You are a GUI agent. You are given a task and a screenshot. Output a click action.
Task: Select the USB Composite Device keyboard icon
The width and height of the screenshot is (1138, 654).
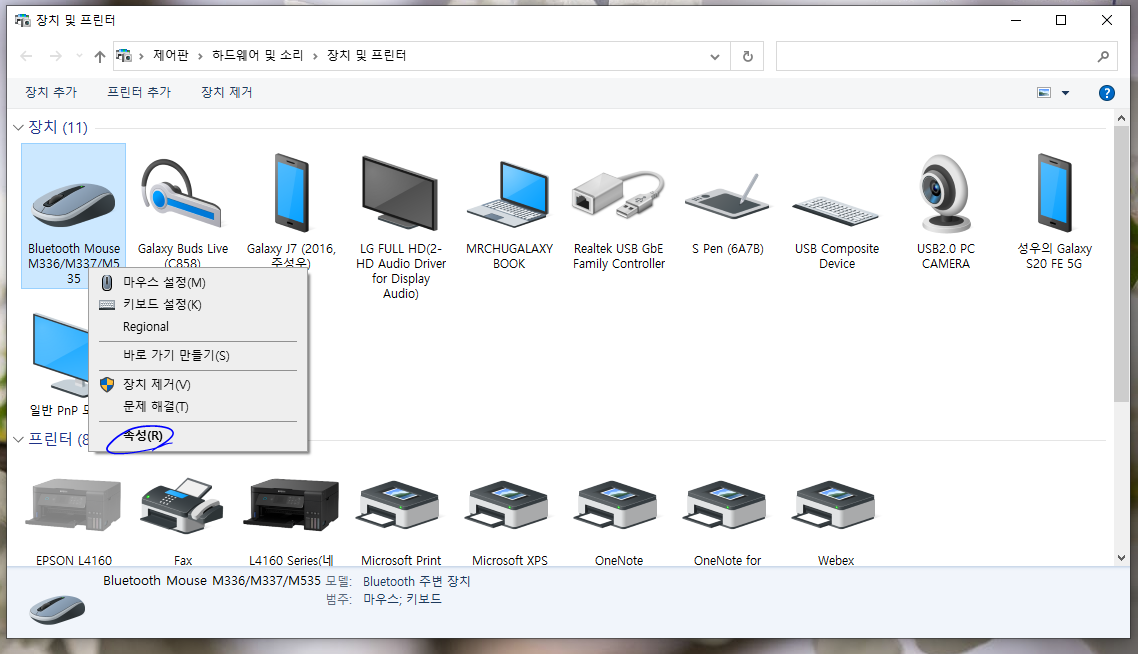pyautogui.click(x=836, y=210)
